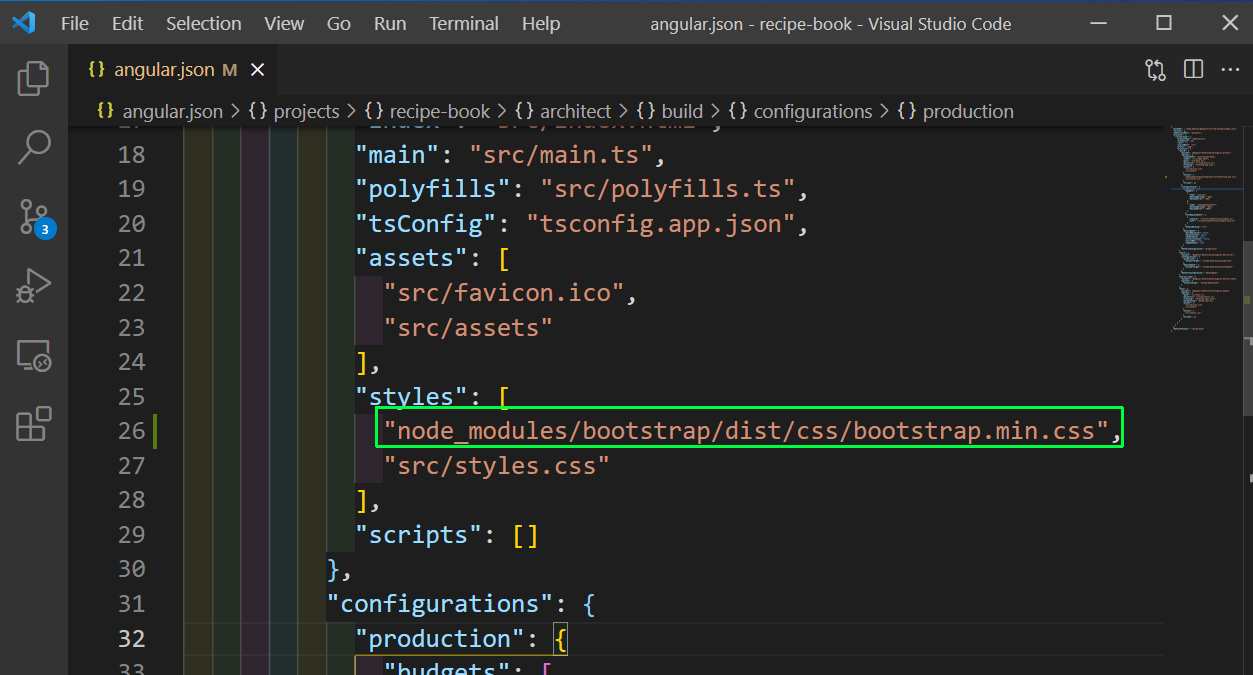Open the editor More Actions ellipsis
Viewport: 1253px width, 675px height.
click(x=1231, y=69)
